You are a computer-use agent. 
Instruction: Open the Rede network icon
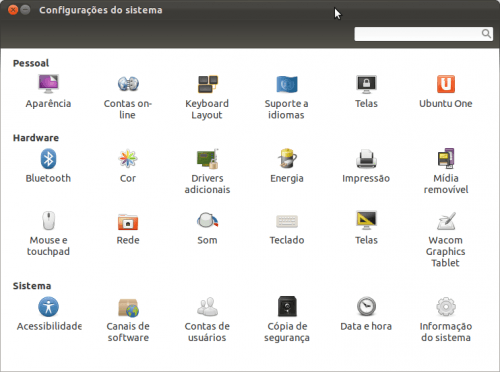click(128, 222)
